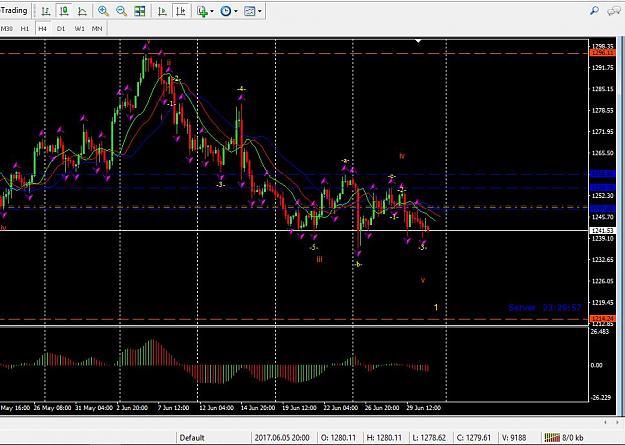Click the connection status bars icon
The image size is (625, 445).
[552, 438]
